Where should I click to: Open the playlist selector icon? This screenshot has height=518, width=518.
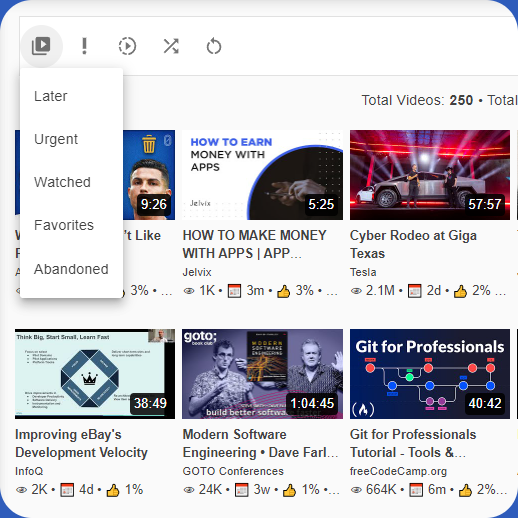[x=41, y=46]
